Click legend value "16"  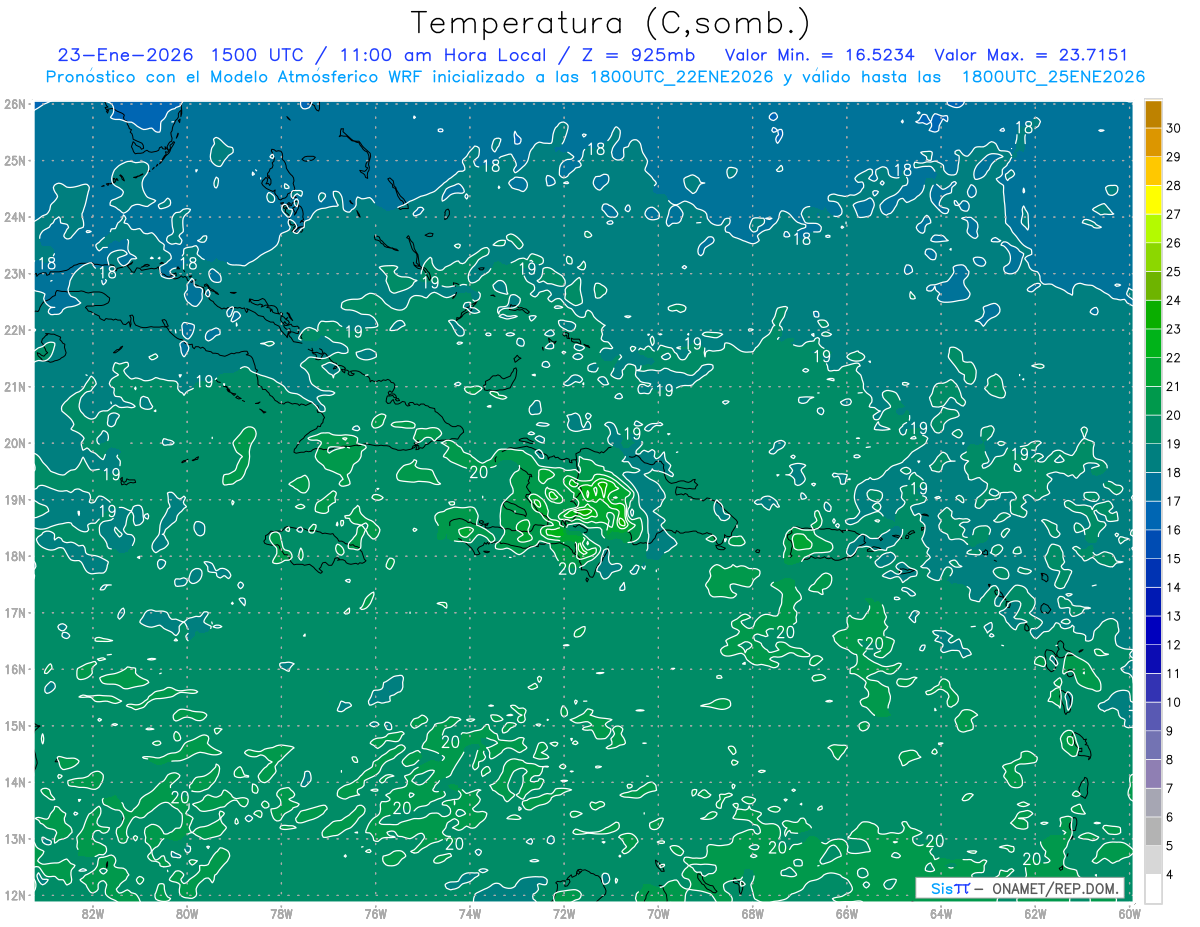1174,530
